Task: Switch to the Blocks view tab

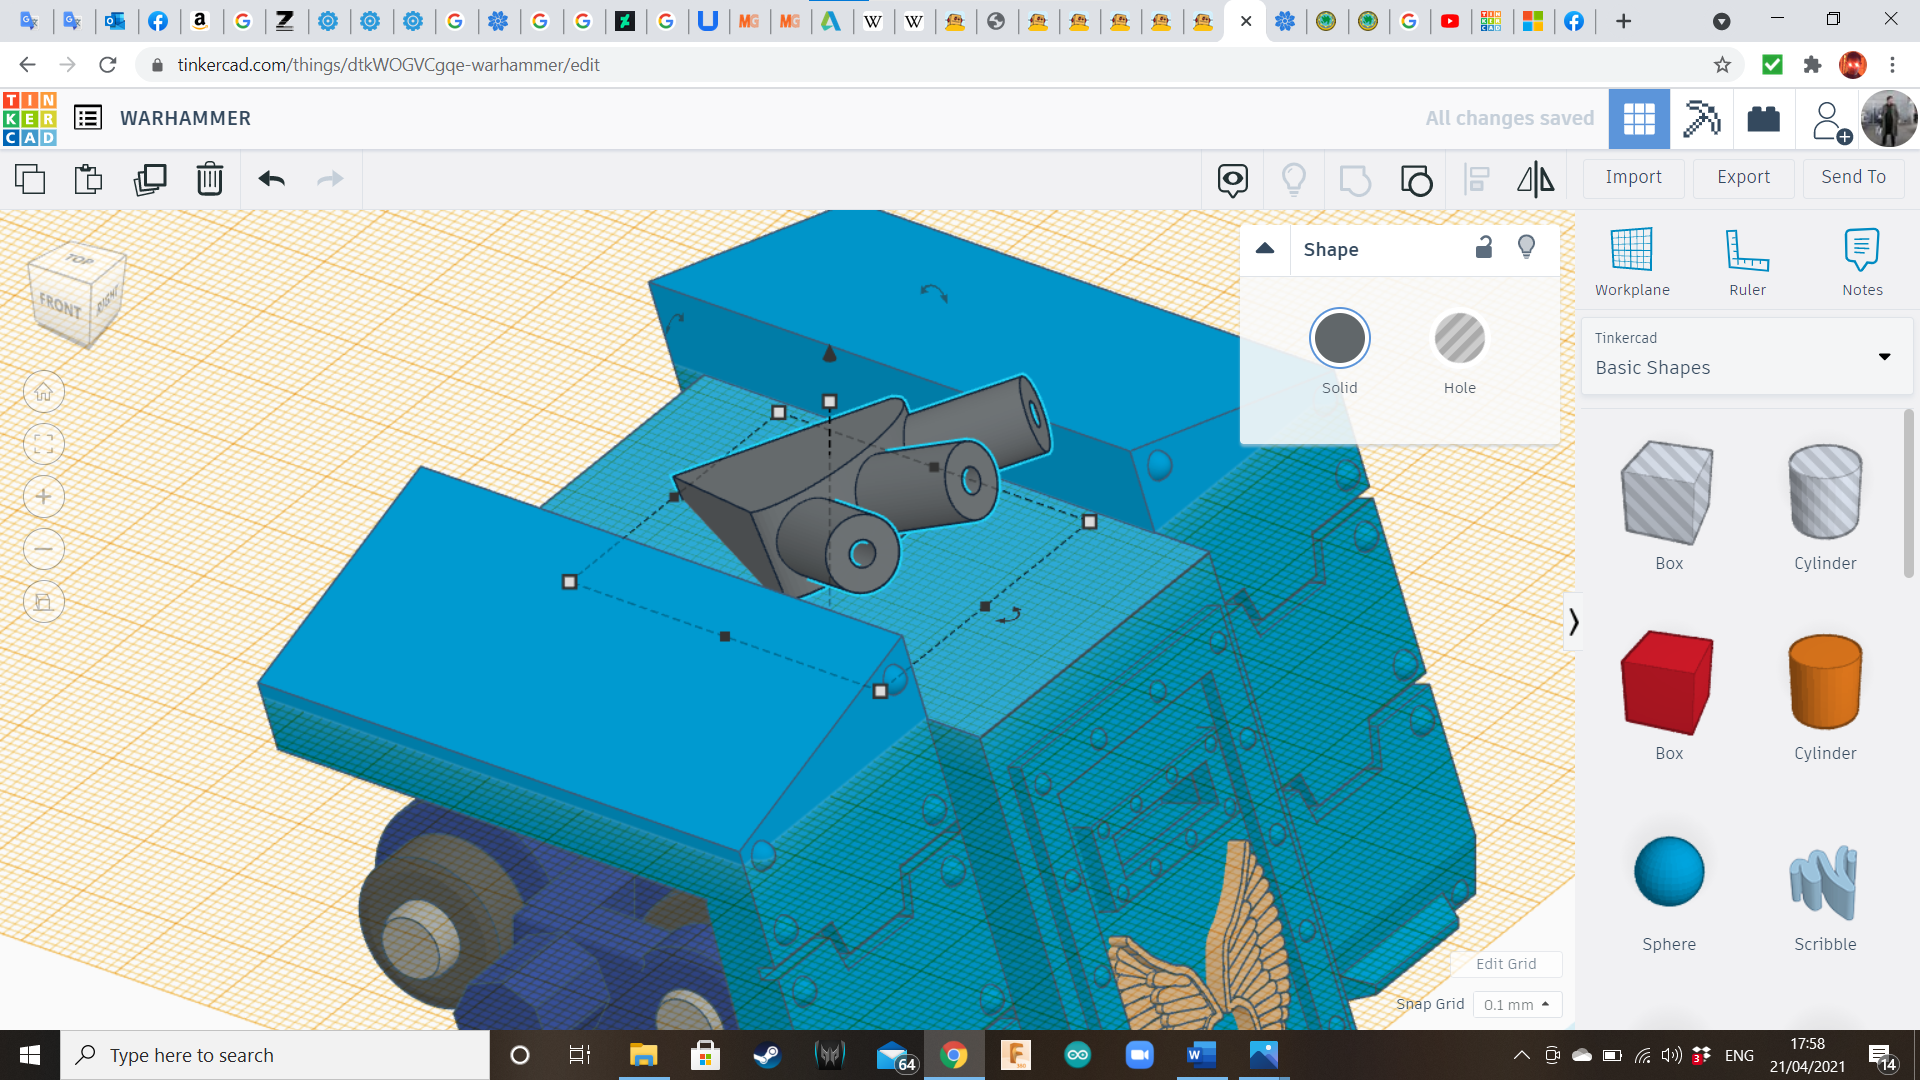Action: pos(1701,119)
